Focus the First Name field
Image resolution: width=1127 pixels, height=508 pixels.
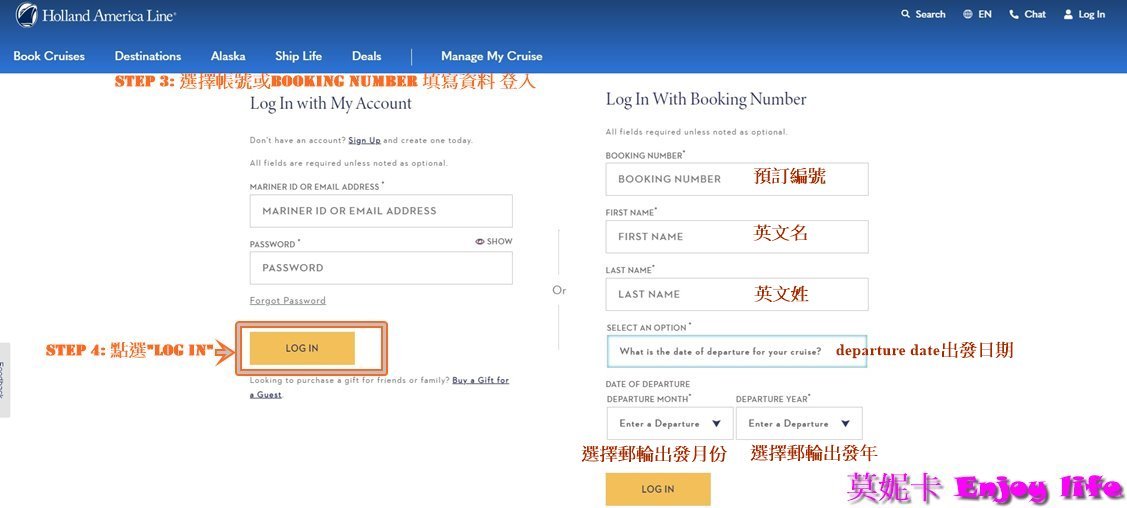point(737,236)
